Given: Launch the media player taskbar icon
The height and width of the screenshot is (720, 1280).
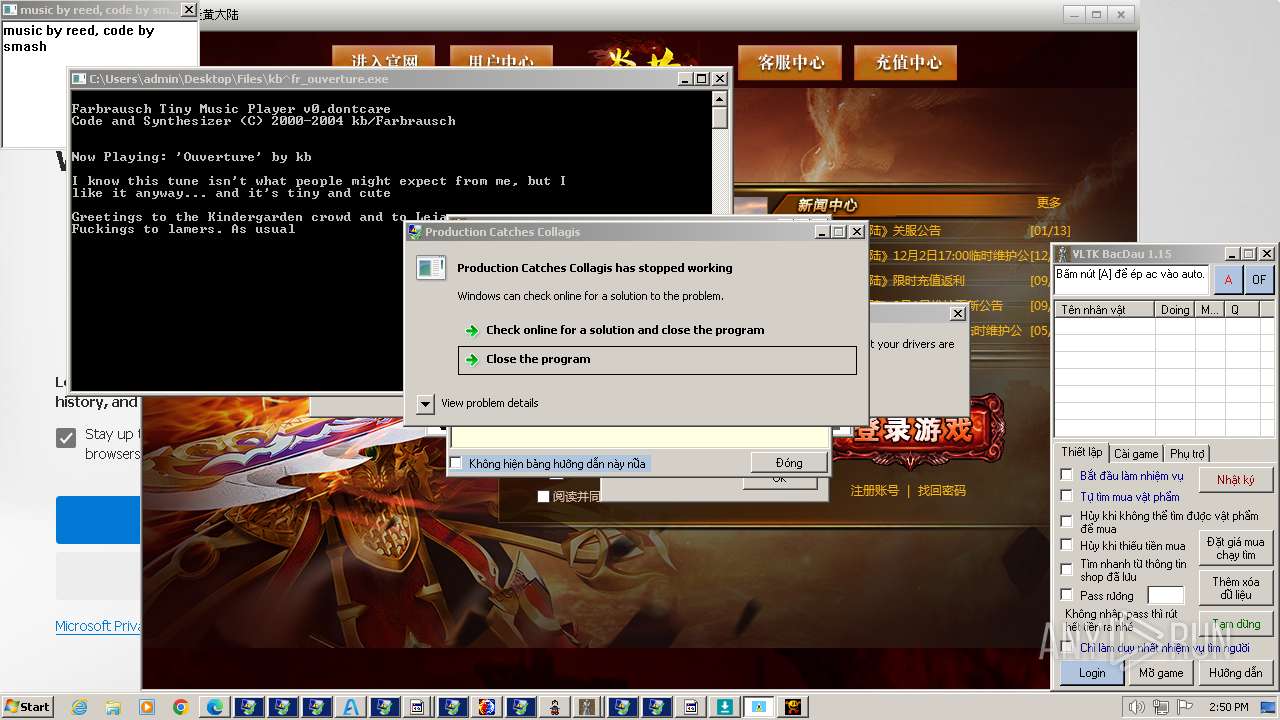Looking at the screenshot, I should [x=147, y=707].
